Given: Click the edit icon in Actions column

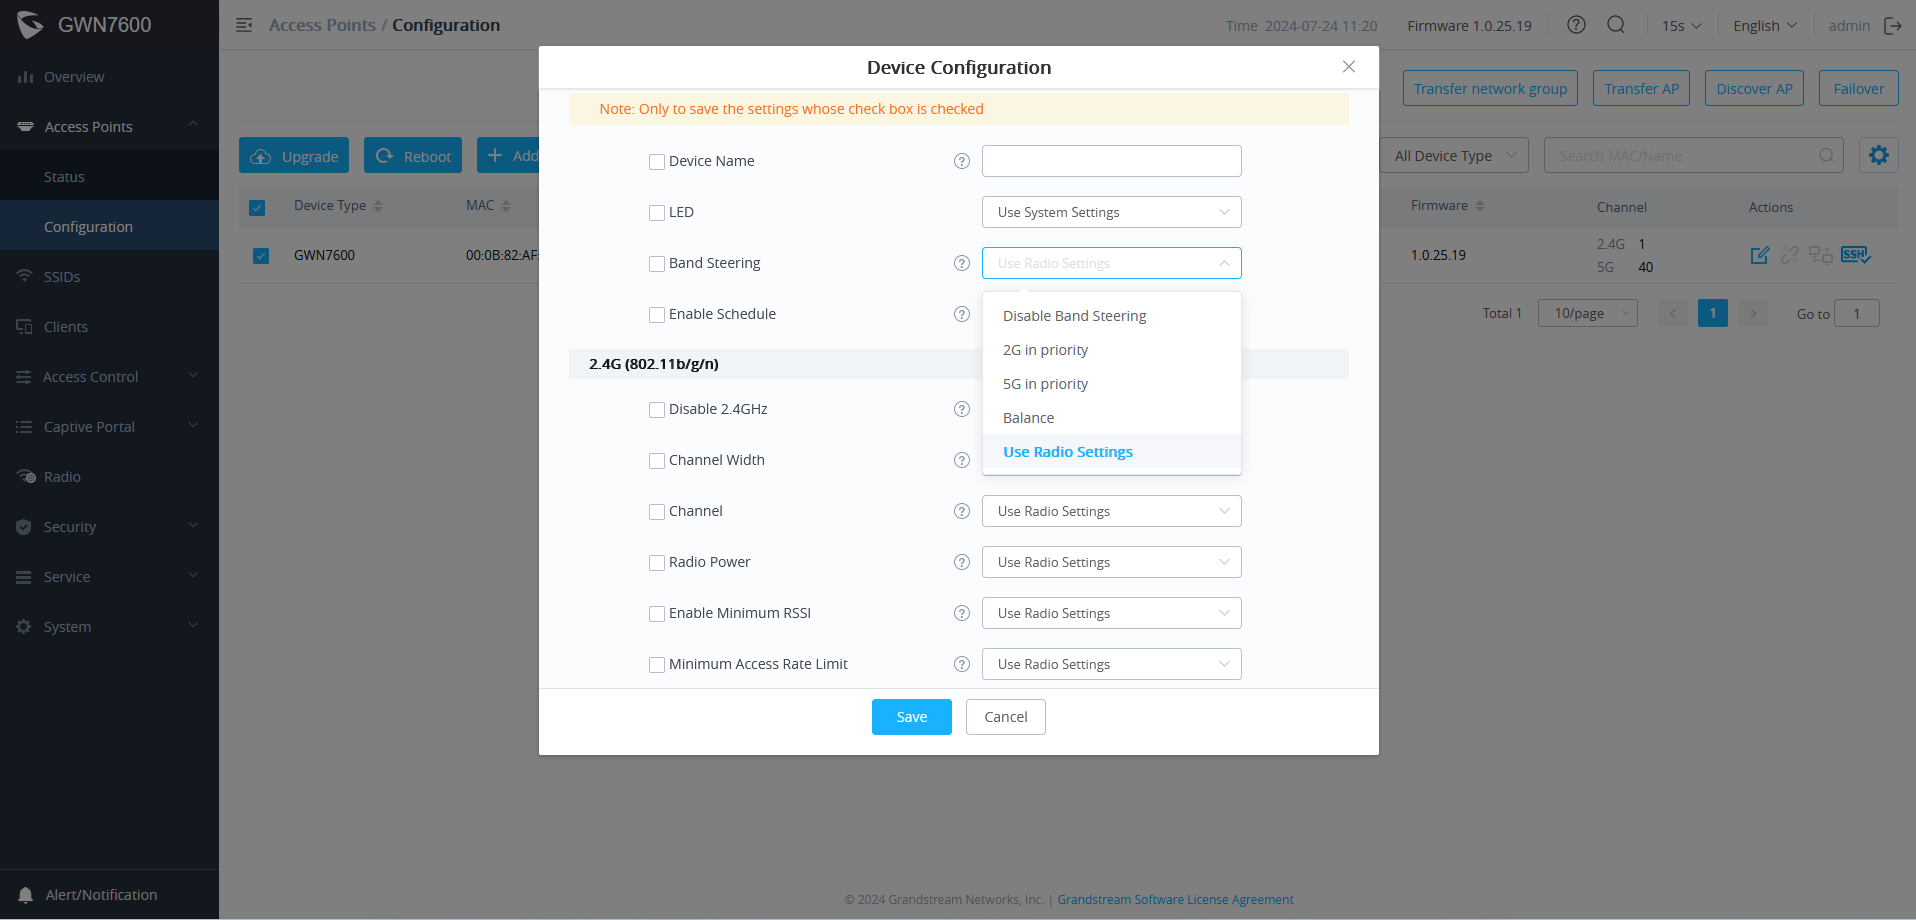Looking at the screenshot, I should 1760,255.
